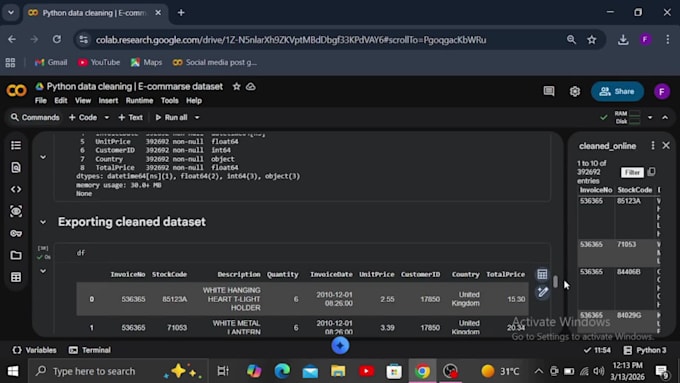Add a new Text cell
The image size is (680, 383).
[131, 118]
